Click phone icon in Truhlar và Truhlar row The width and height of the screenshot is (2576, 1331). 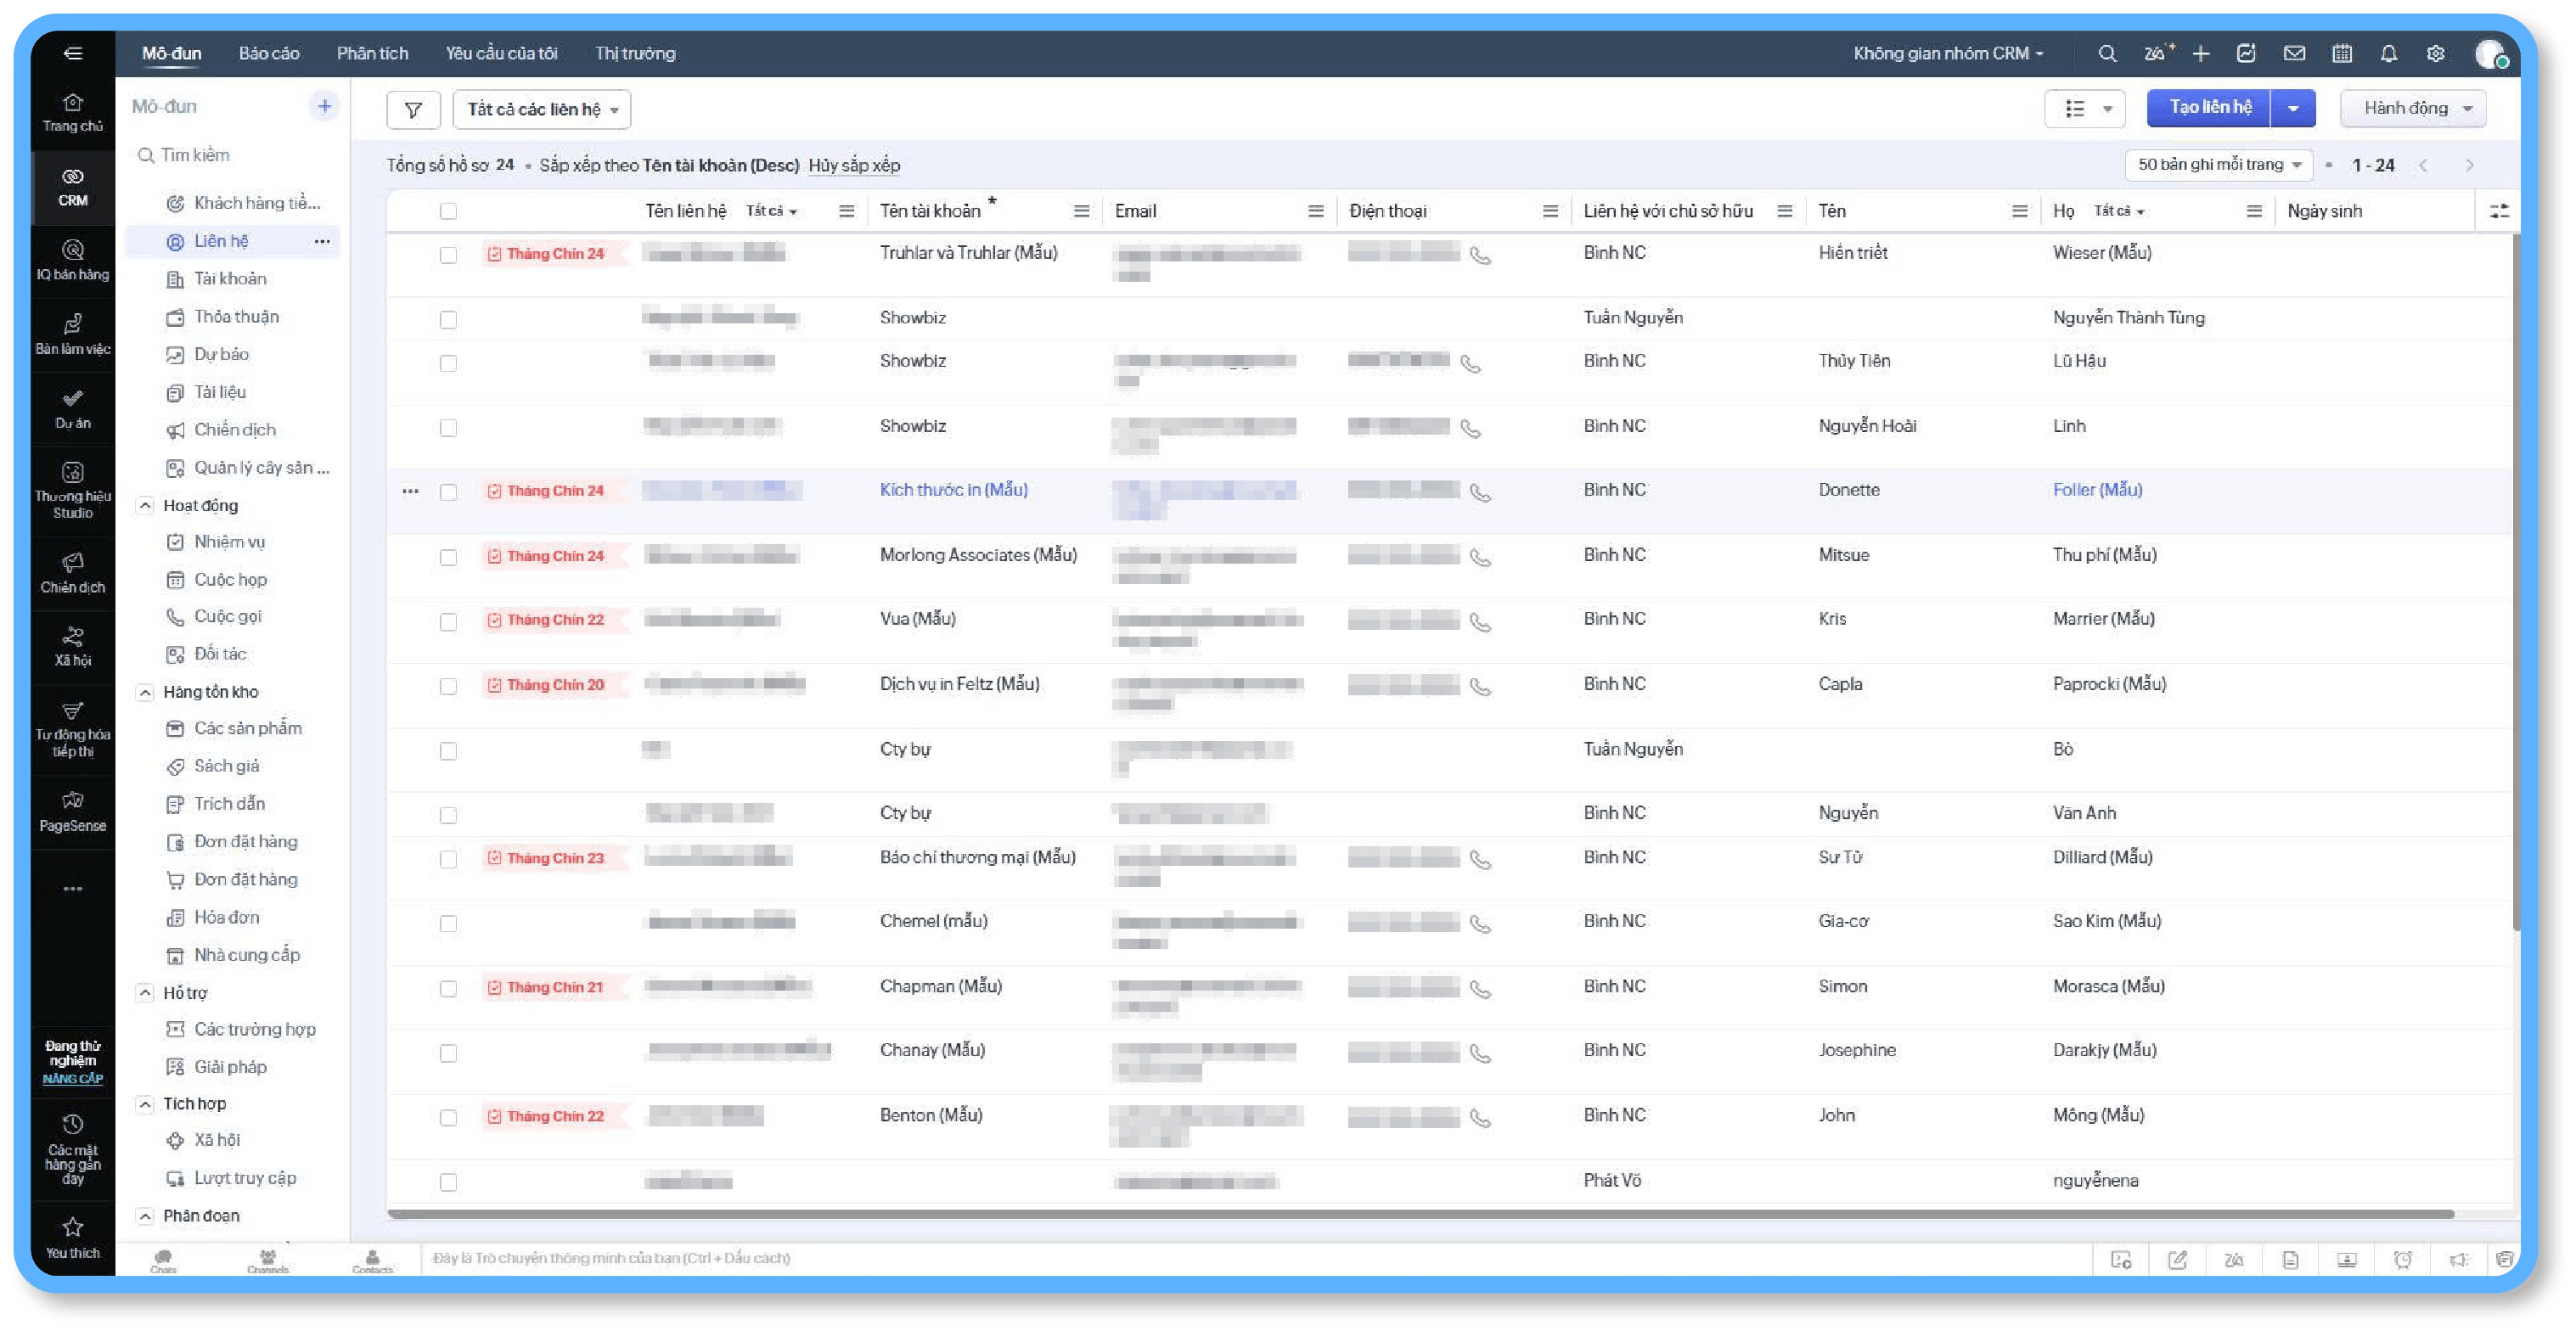(1480, 256)
